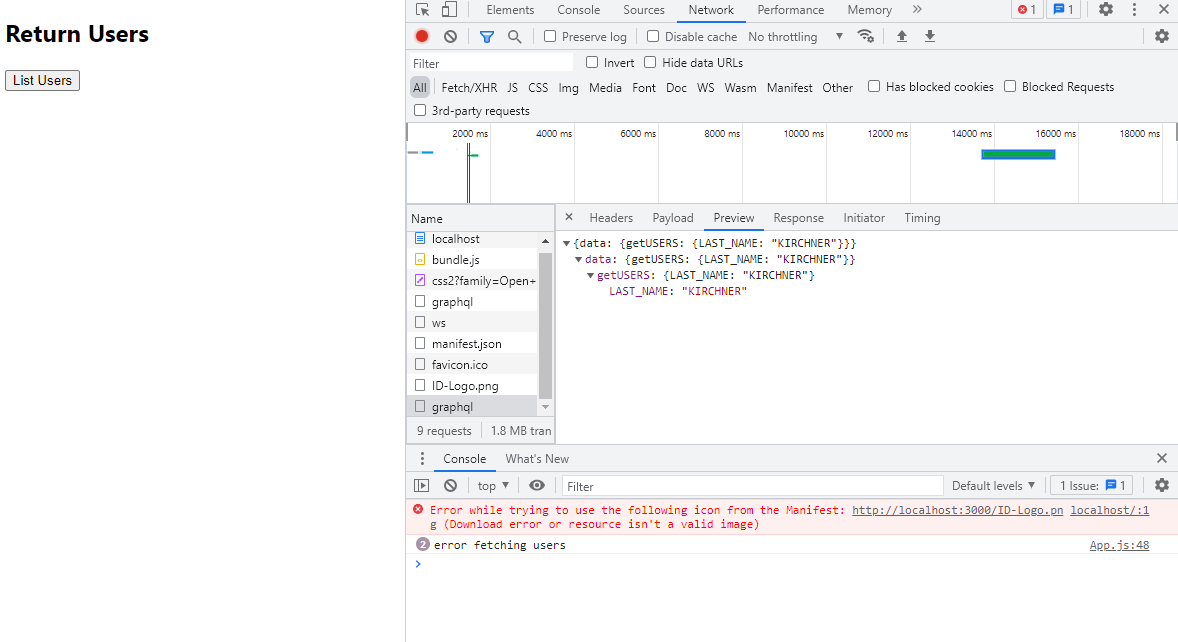Viewport: 1178px width, 642px height.
Task: Click the network Filter text field
Action: pos(491,63)
